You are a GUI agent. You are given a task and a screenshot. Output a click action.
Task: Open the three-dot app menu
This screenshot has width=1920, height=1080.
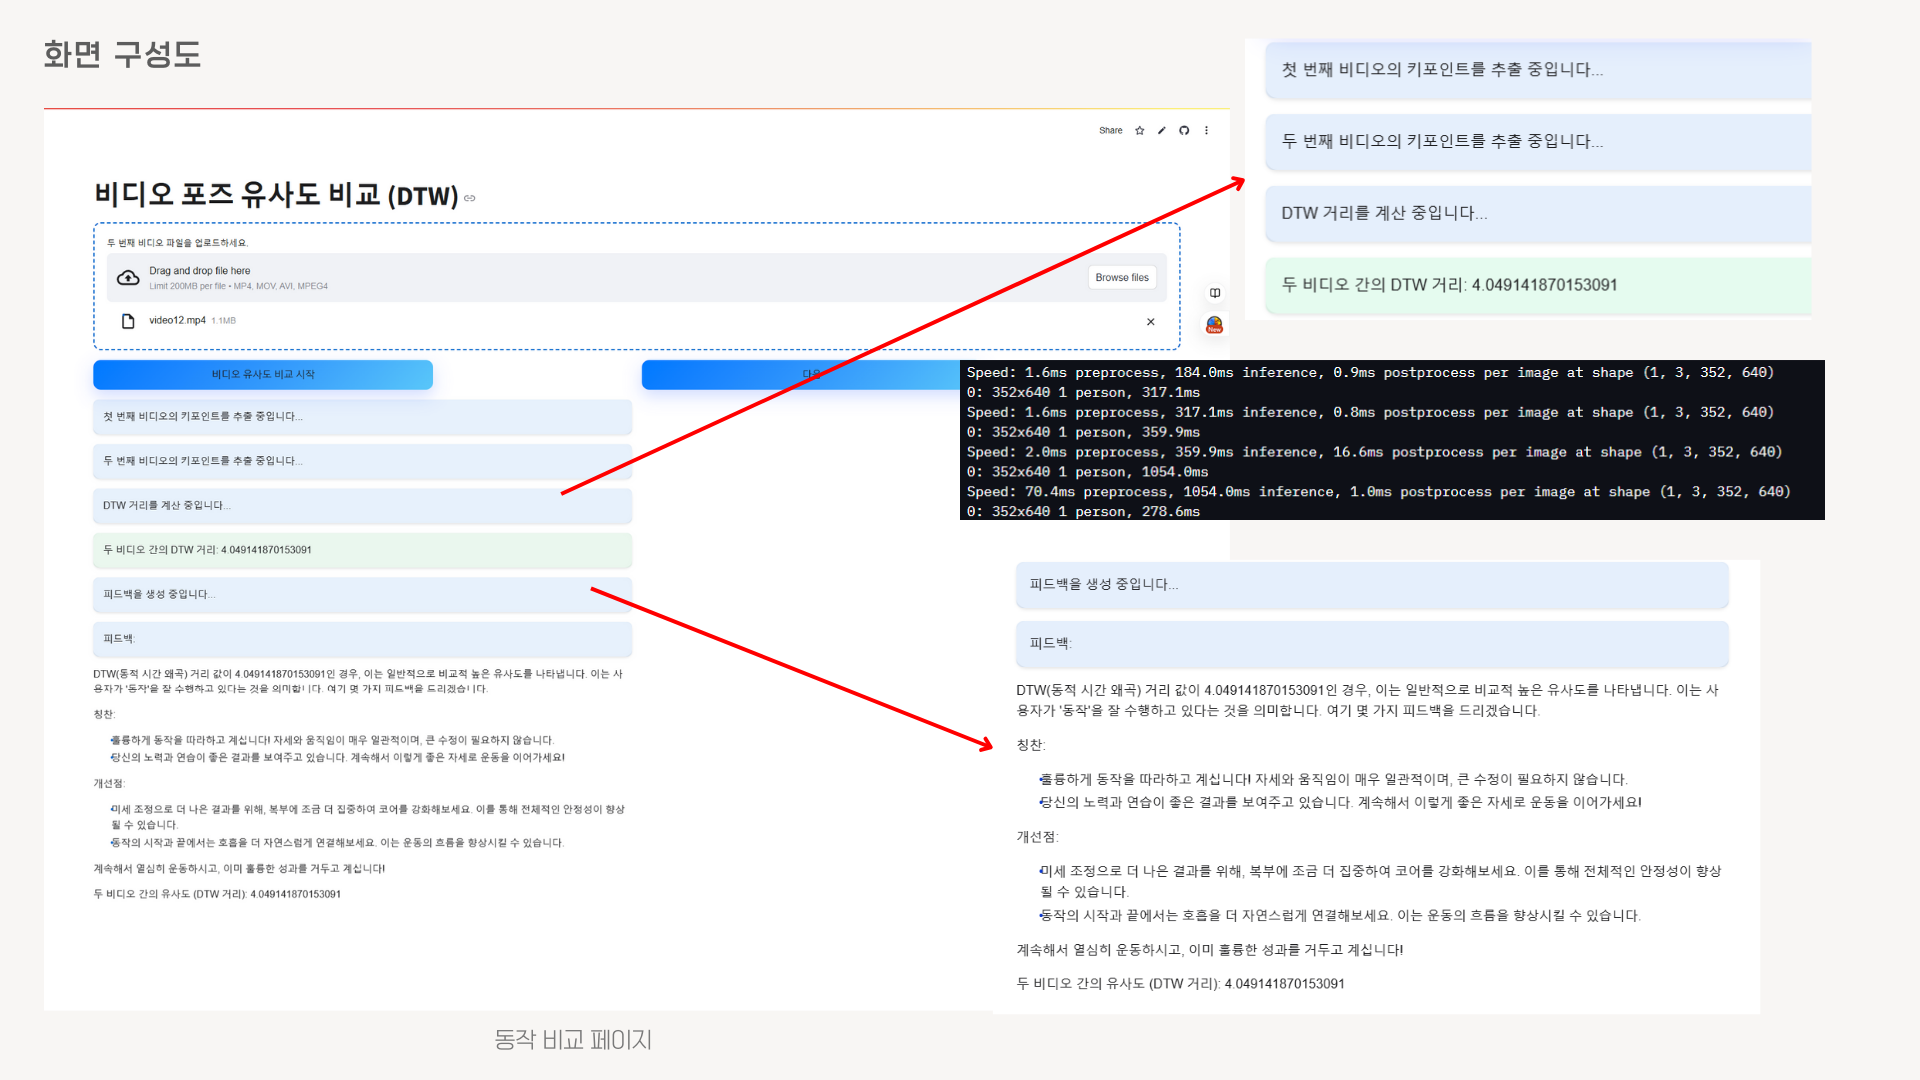1206,131
